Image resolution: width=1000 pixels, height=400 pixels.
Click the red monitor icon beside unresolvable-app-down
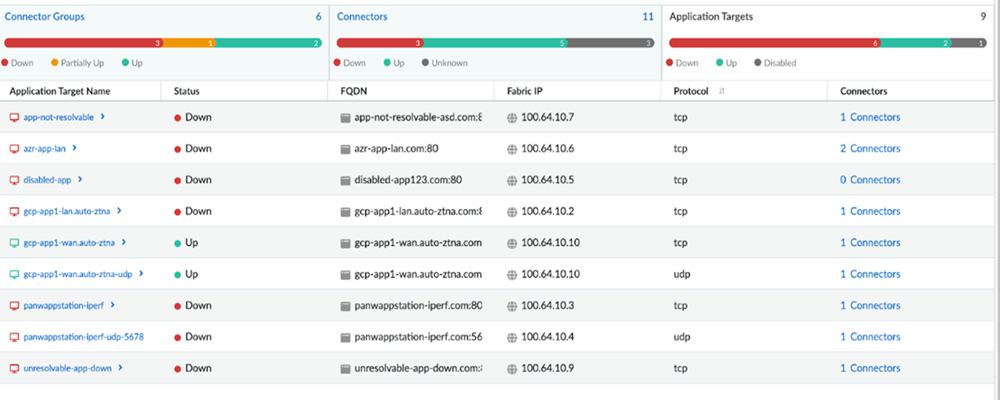14,368
